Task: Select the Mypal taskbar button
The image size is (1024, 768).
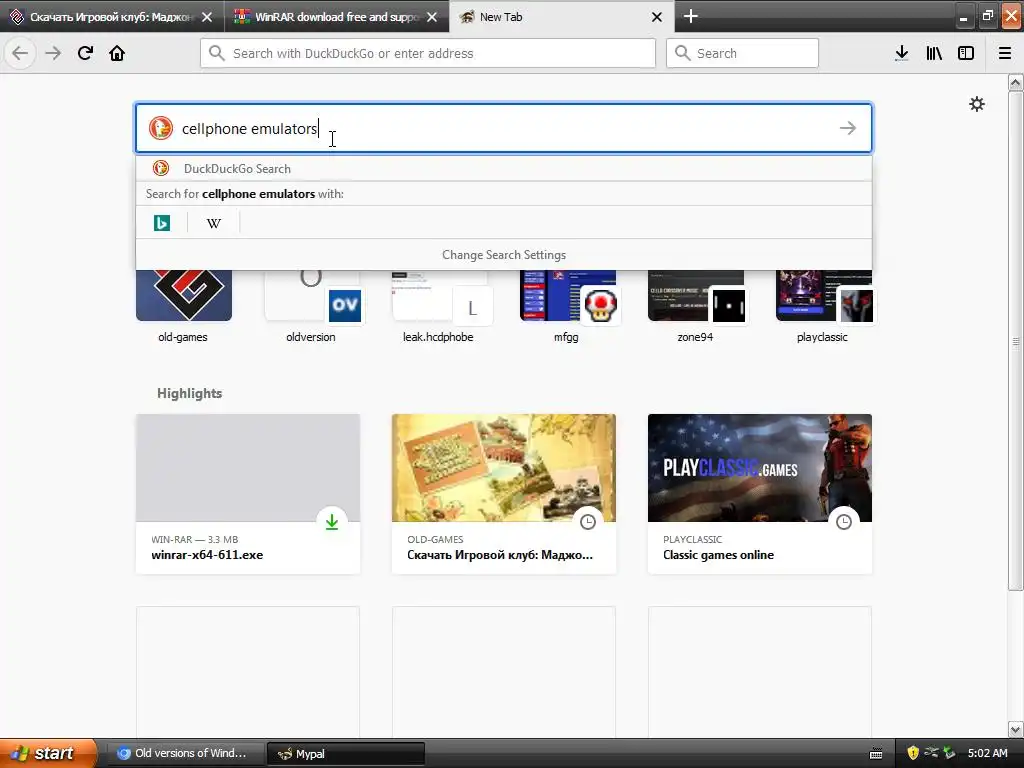Action: (346, 754)
